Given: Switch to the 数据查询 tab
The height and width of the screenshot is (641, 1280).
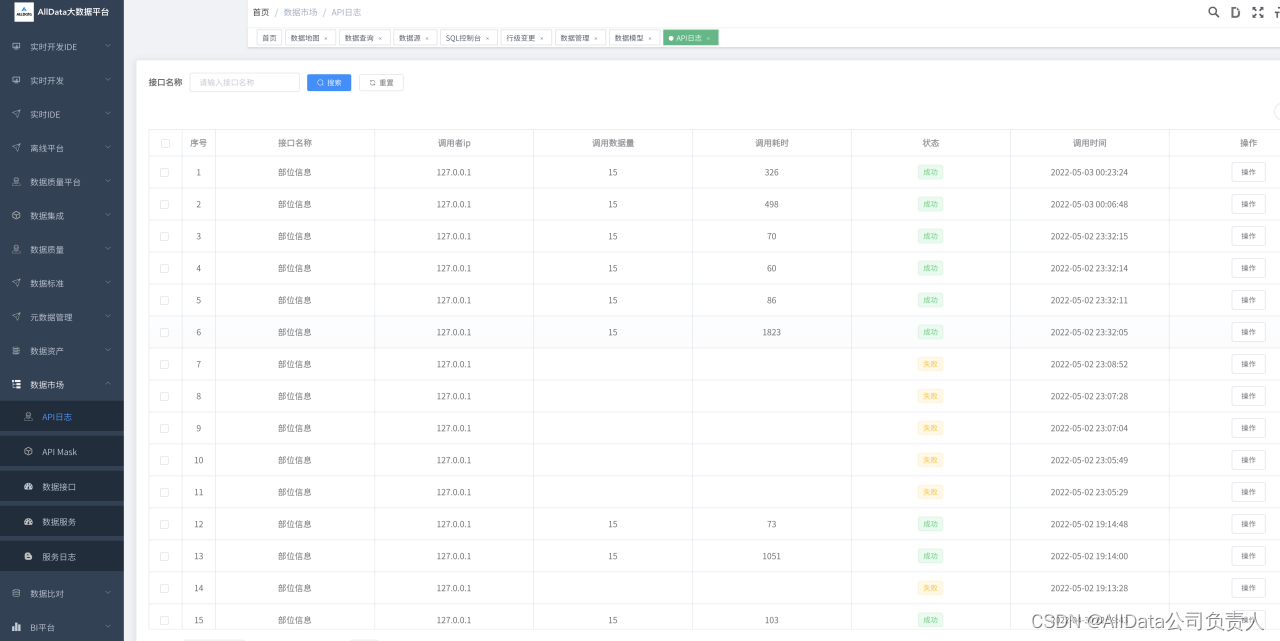Looking at the screenshot, I should 363,38.
